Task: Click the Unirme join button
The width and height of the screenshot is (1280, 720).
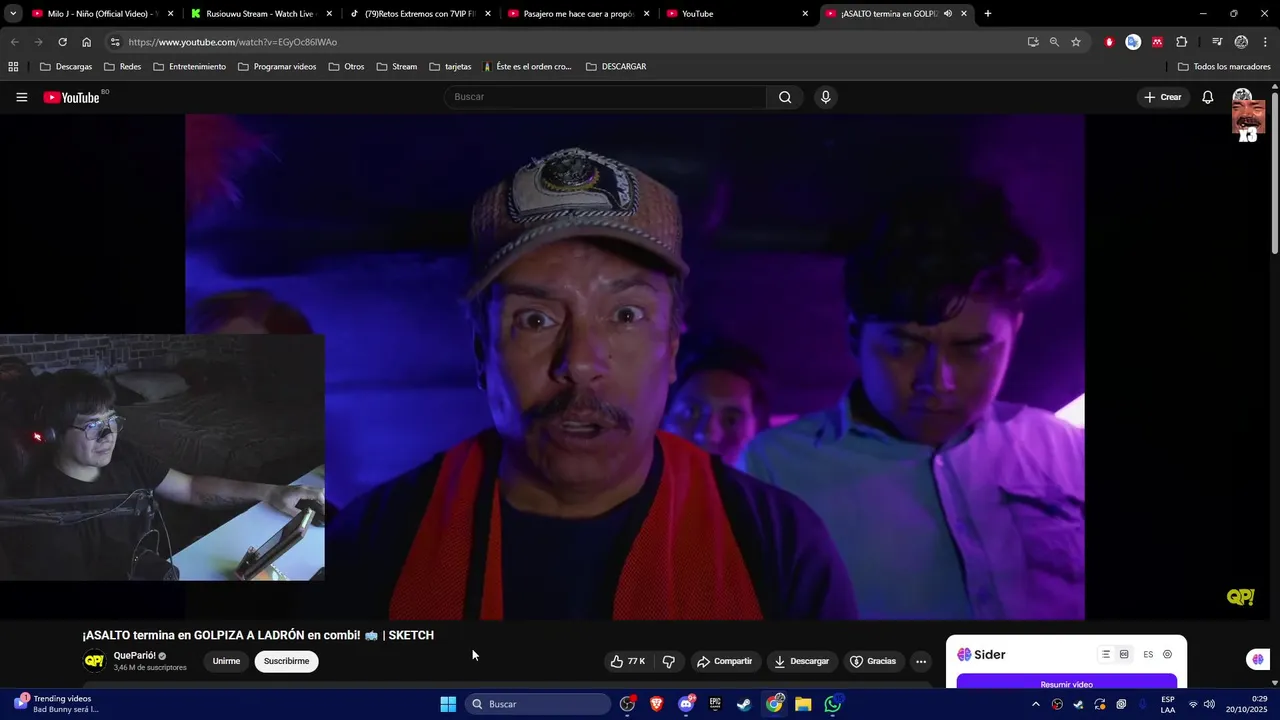Action: pos(226,661)
